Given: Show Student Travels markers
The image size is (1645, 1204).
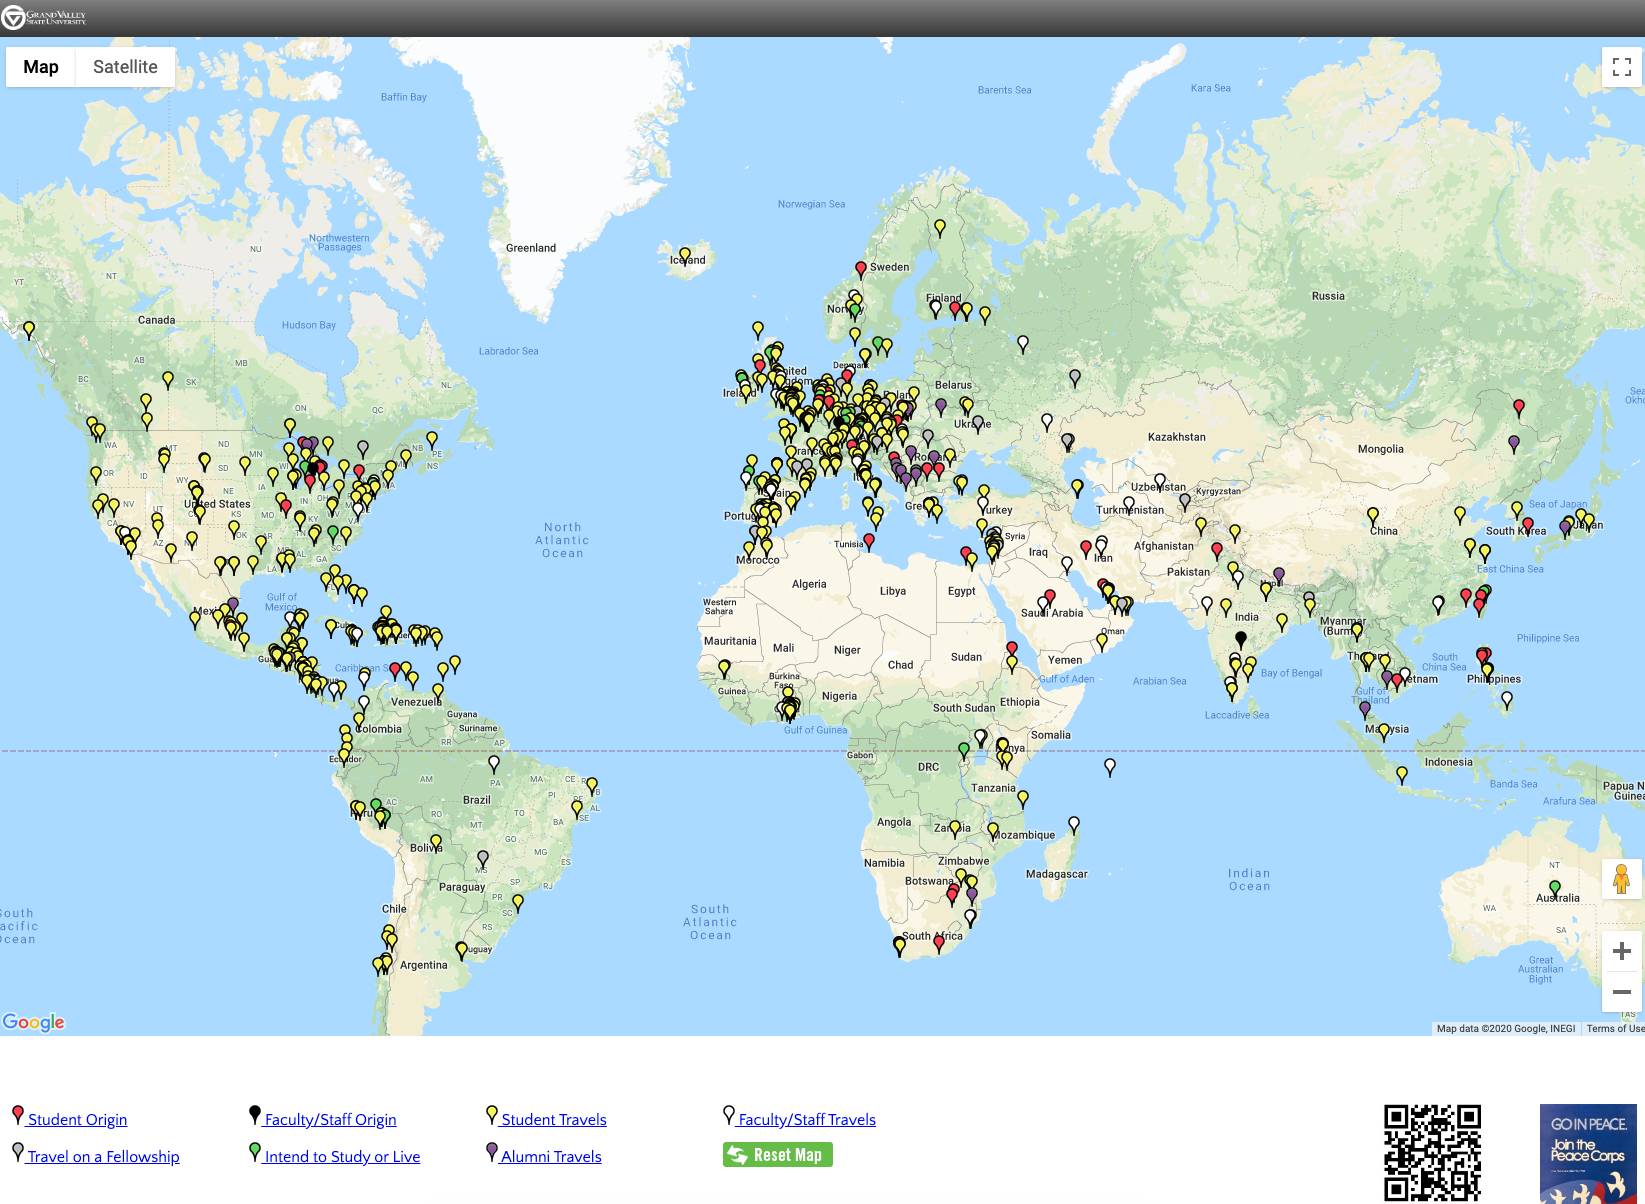Looking at the screenshot, I should tap(554, 1119).
